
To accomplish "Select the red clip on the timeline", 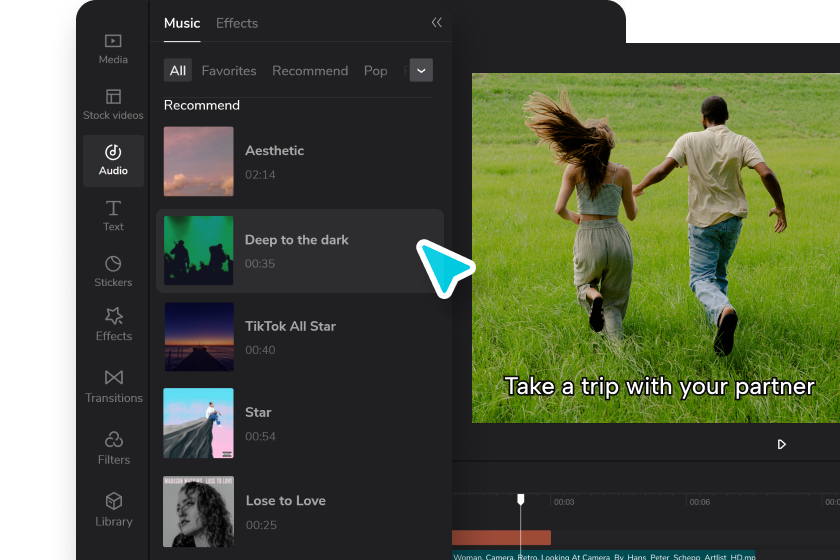I will coord(501,537).
